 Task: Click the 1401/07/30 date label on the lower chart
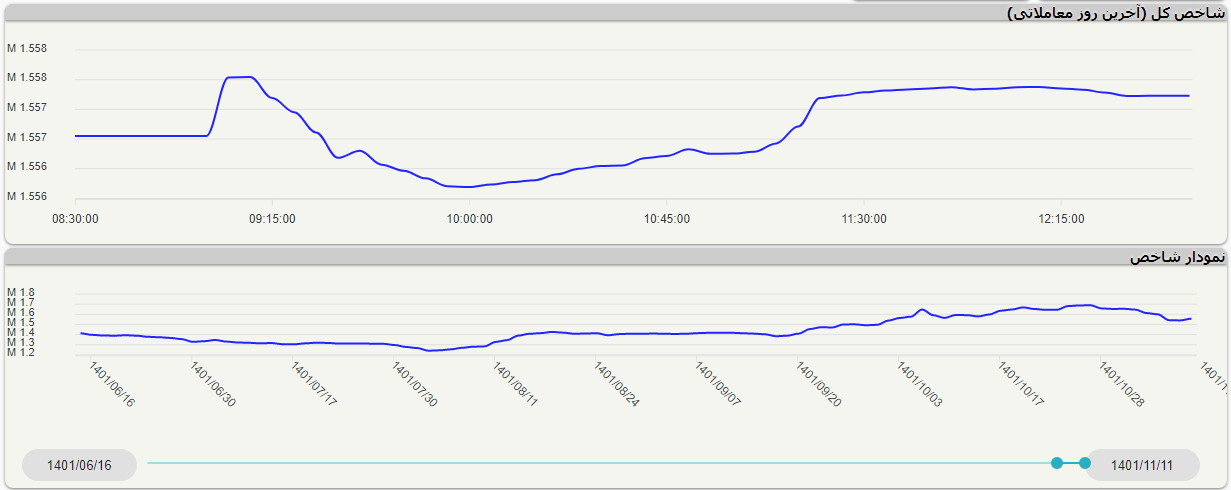[414, 385]
